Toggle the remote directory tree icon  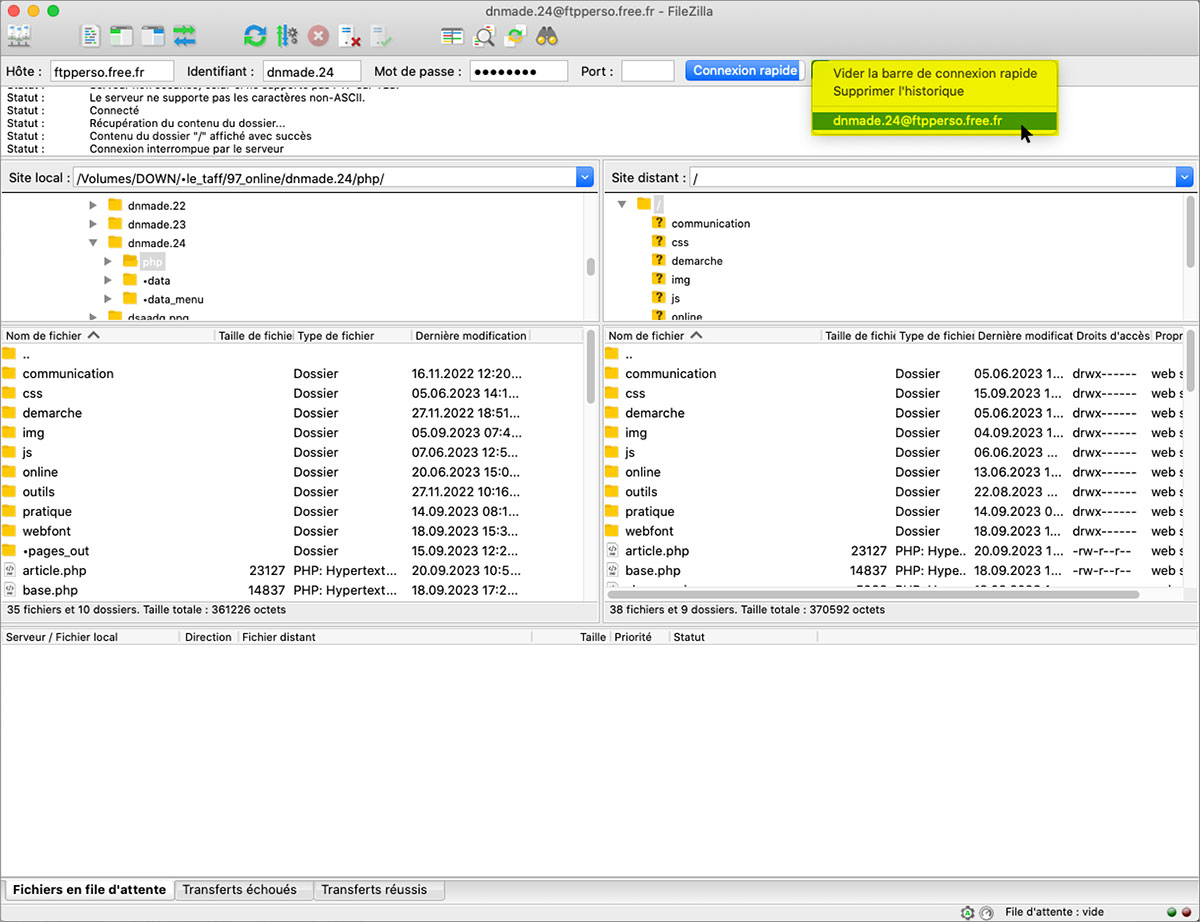[x=153, y=37]
